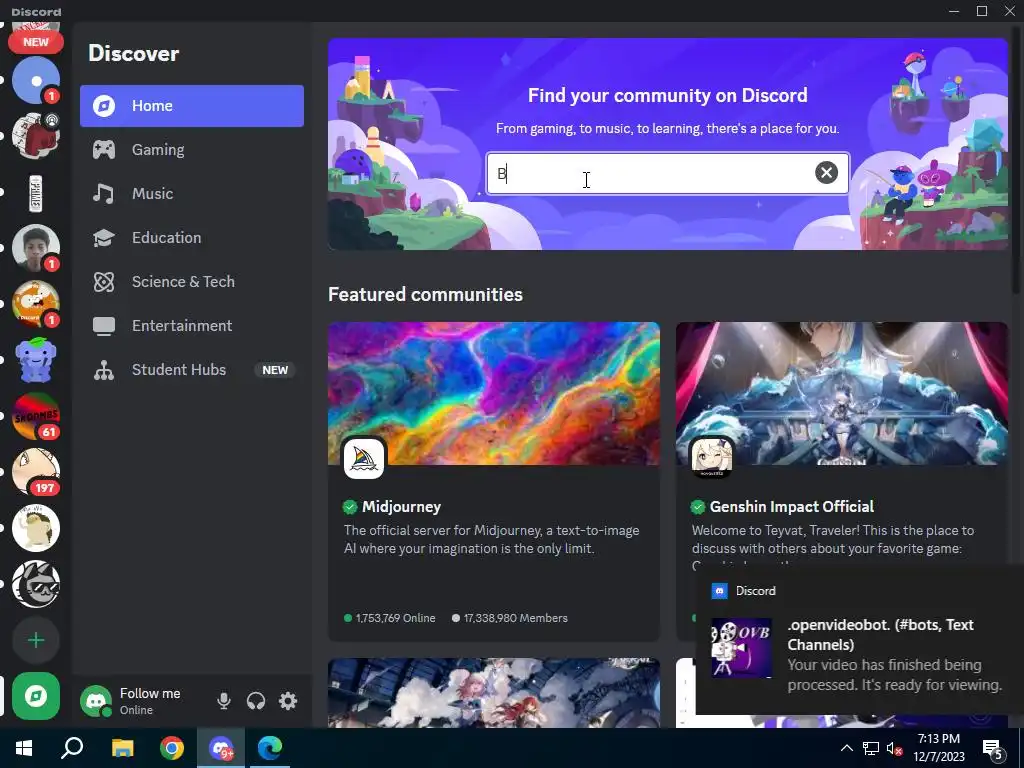
Task: Open the server with the boy's photo avatar
Action: [36, 248]
